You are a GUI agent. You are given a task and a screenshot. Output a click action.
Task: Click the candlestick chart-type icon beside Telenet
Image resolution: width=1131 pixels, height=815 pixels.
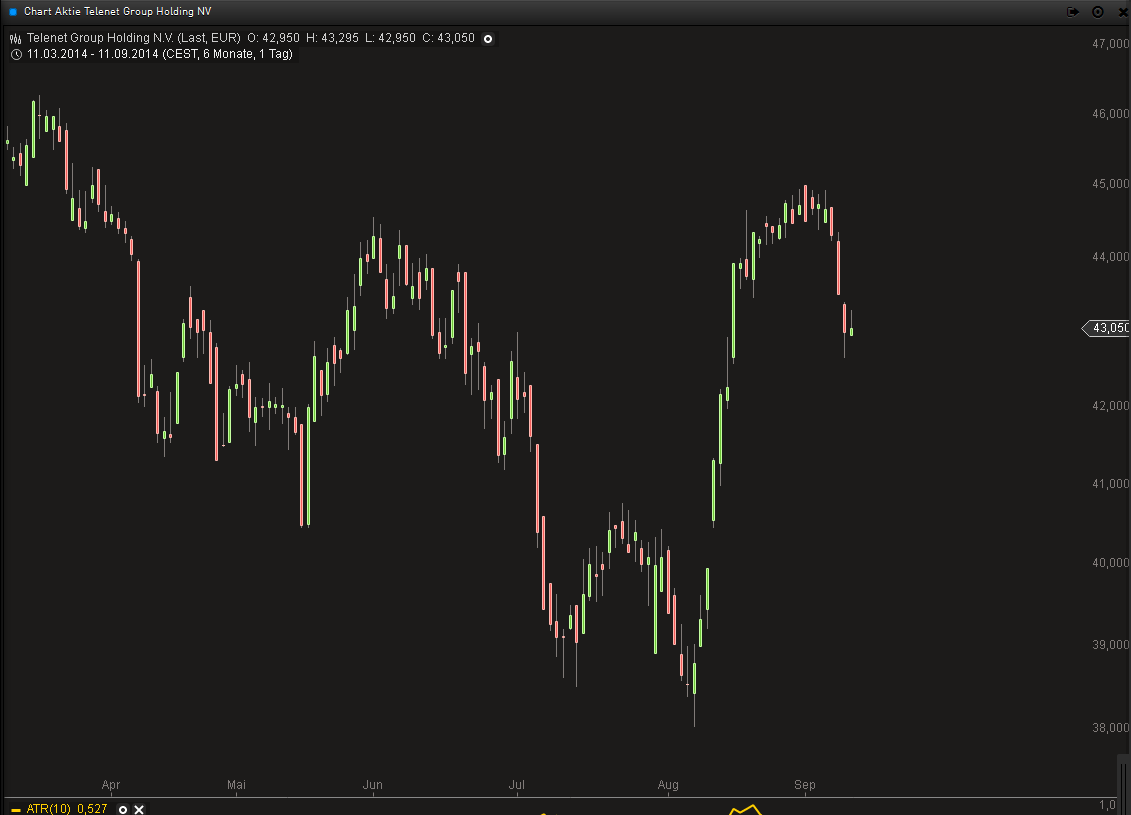15,39
